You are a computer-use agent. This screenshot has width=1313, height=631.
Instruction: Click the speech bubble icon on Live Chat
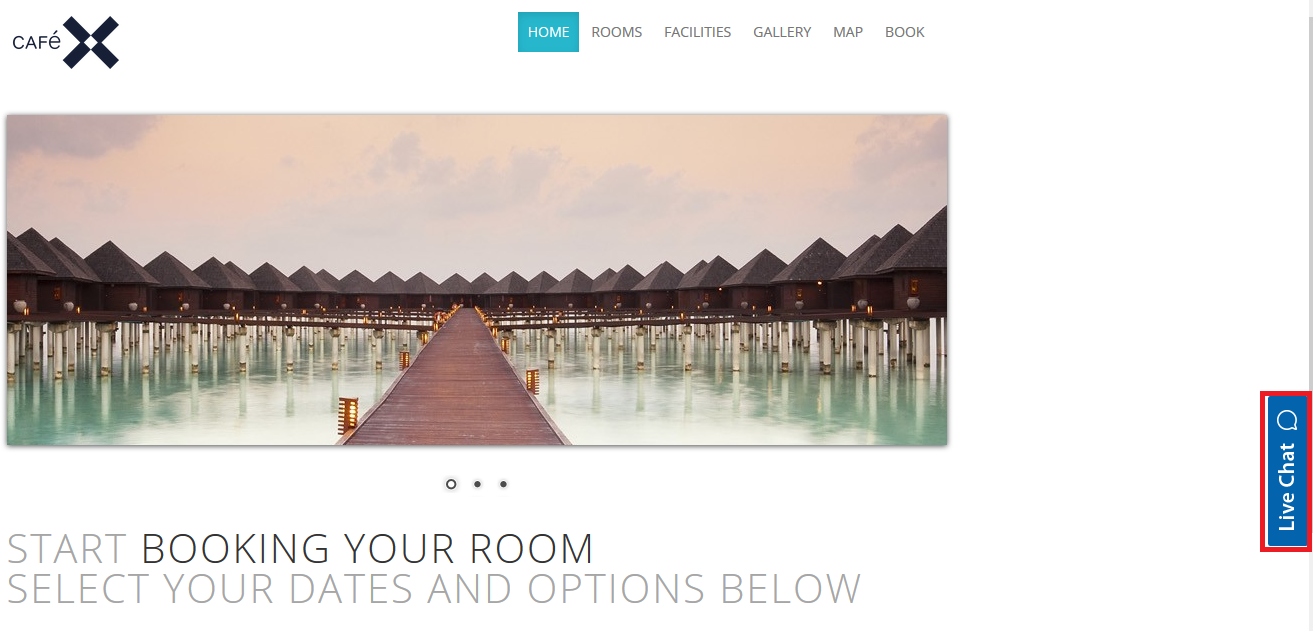(x=1287, y=419)
